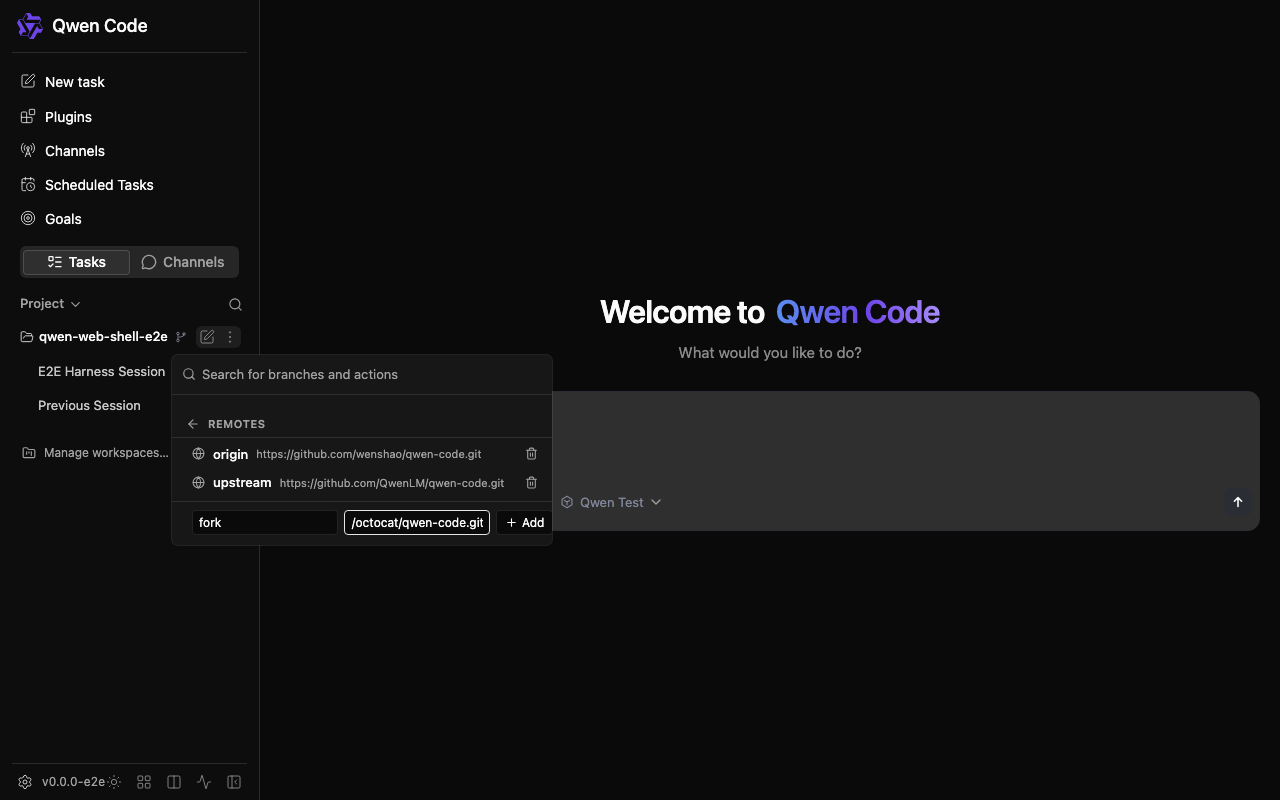Image resolution: width=1280 pixels, height=800 pixels.
Task: Open the grid view icon in footer
Action: pyautogui.click(x=144, y=782)
